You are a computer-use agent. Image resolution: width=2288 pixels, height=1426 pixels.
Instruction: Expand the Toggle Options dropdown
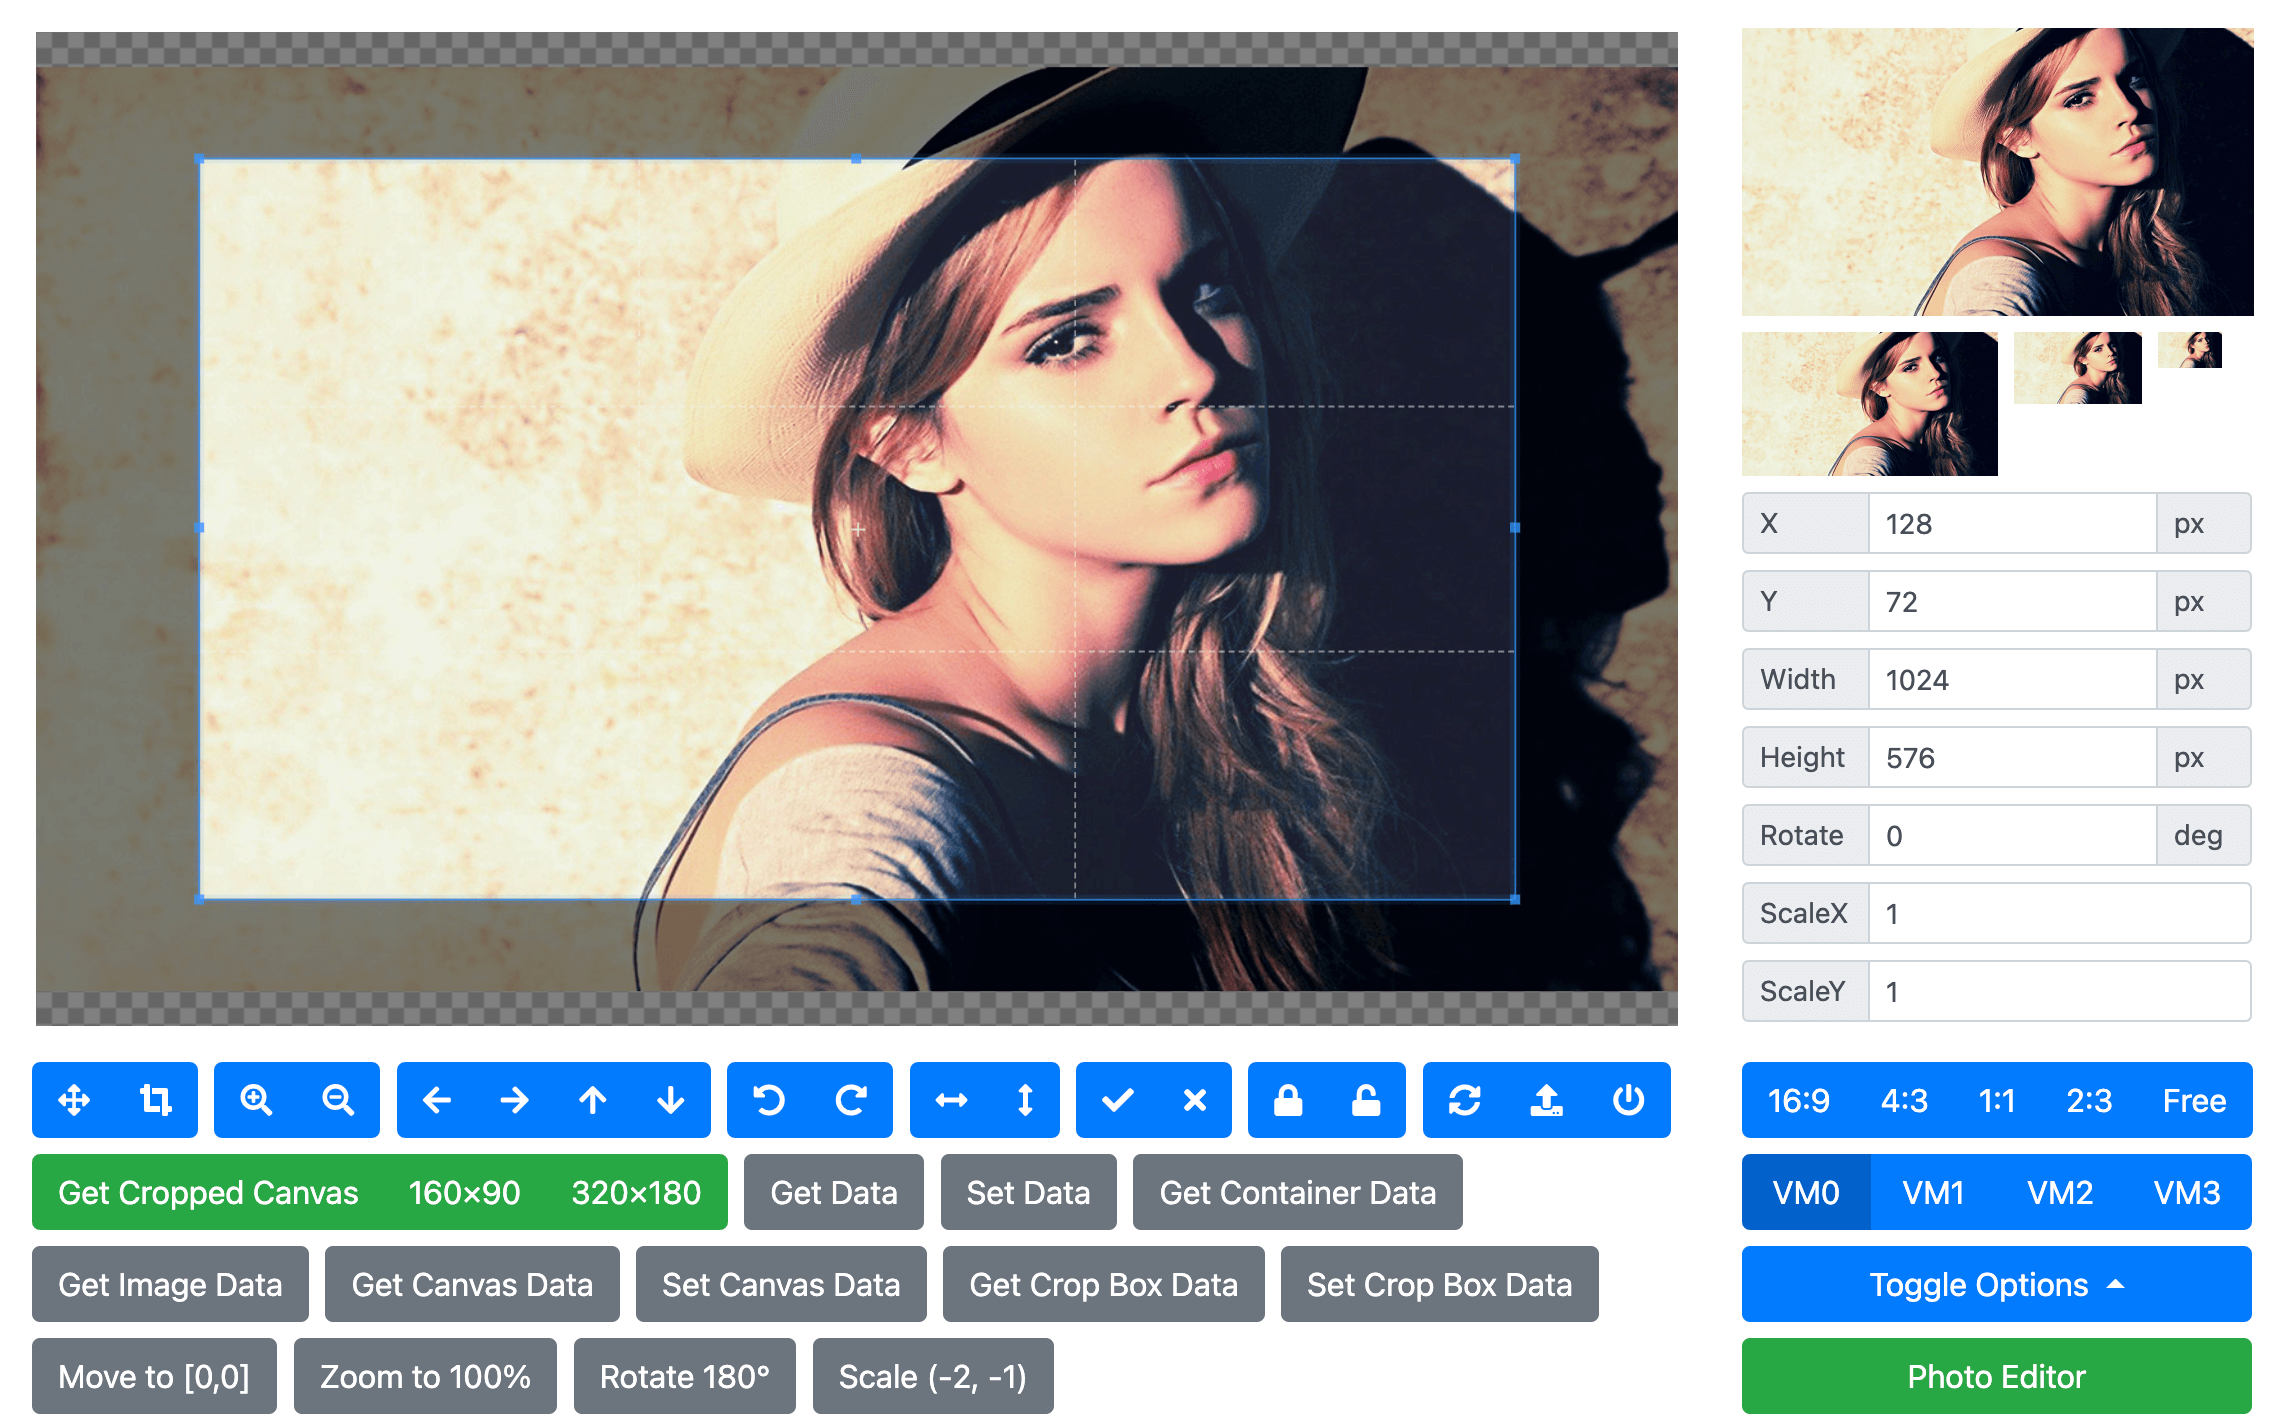pyautogui.click(x=1996, y=1284)
